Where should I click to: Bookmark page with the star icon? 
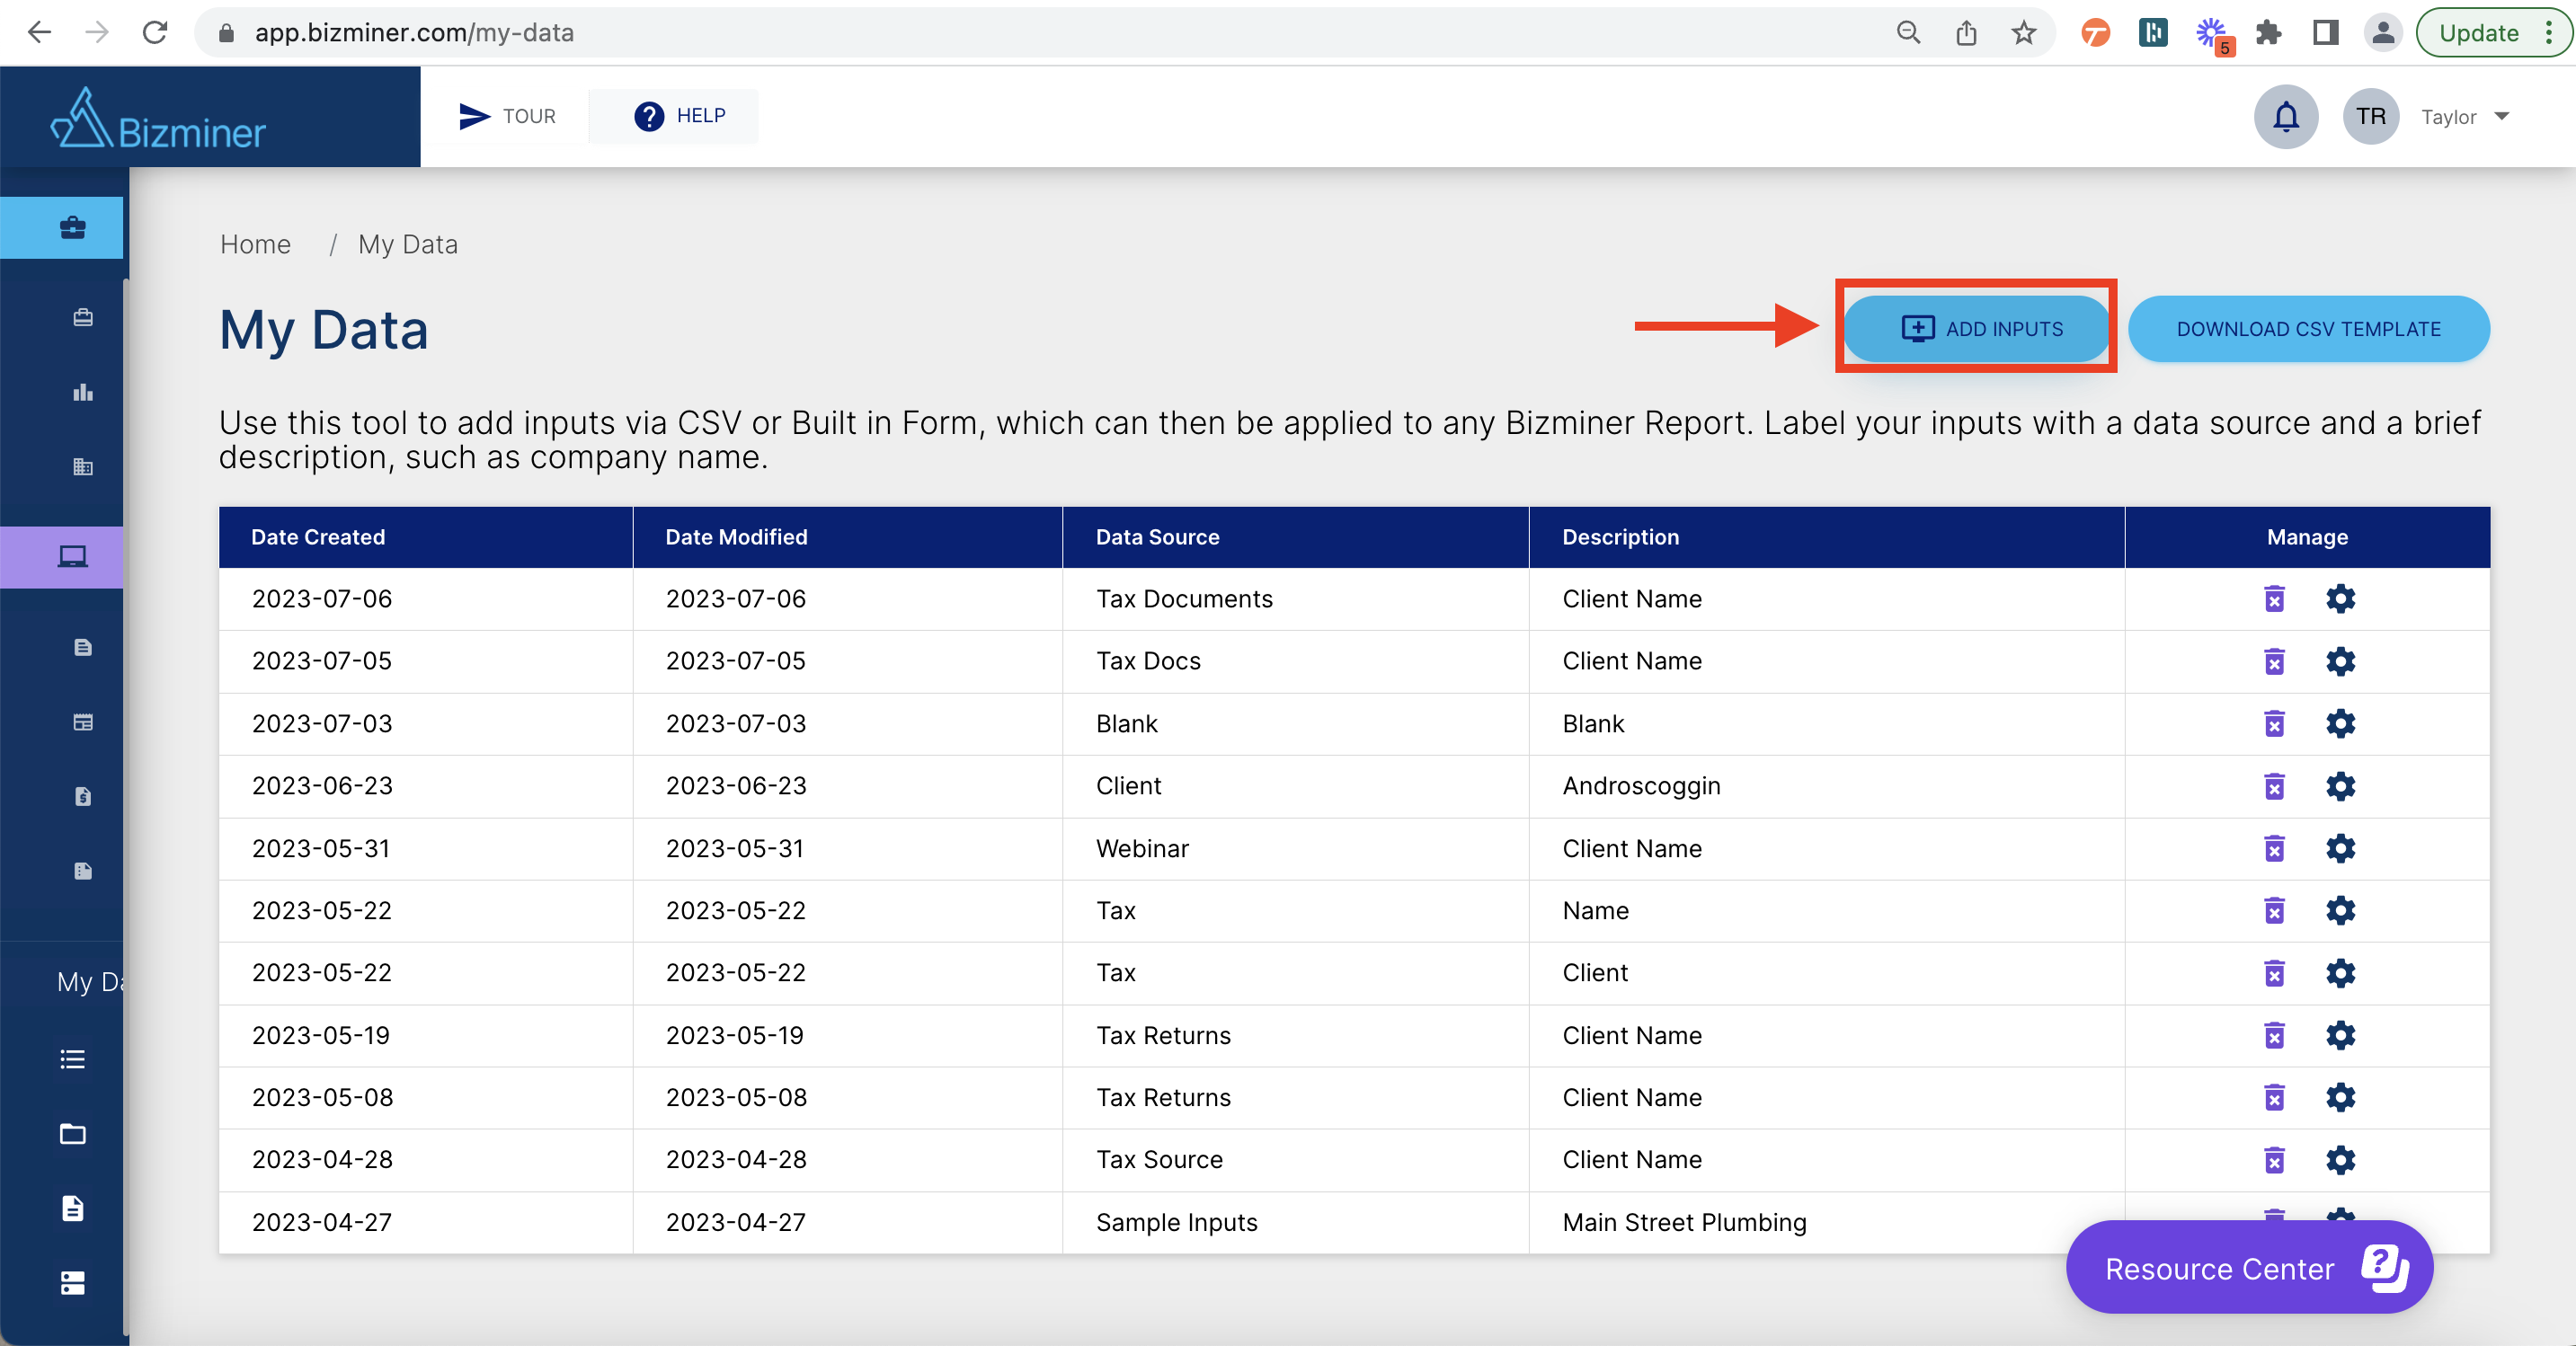pyautogui.click(x=2023, y=33)
